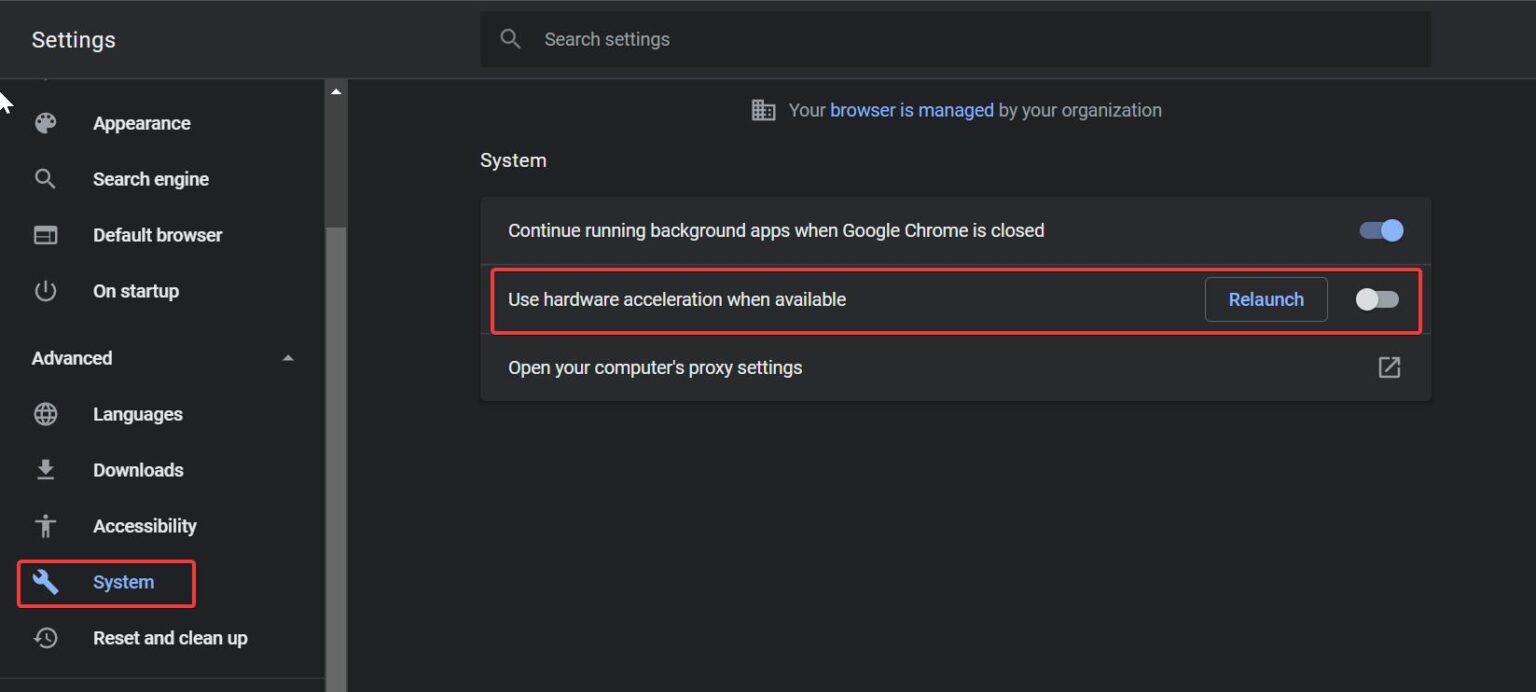Click the managed organization building icon

pyautogui.click(x=763, y=110)
